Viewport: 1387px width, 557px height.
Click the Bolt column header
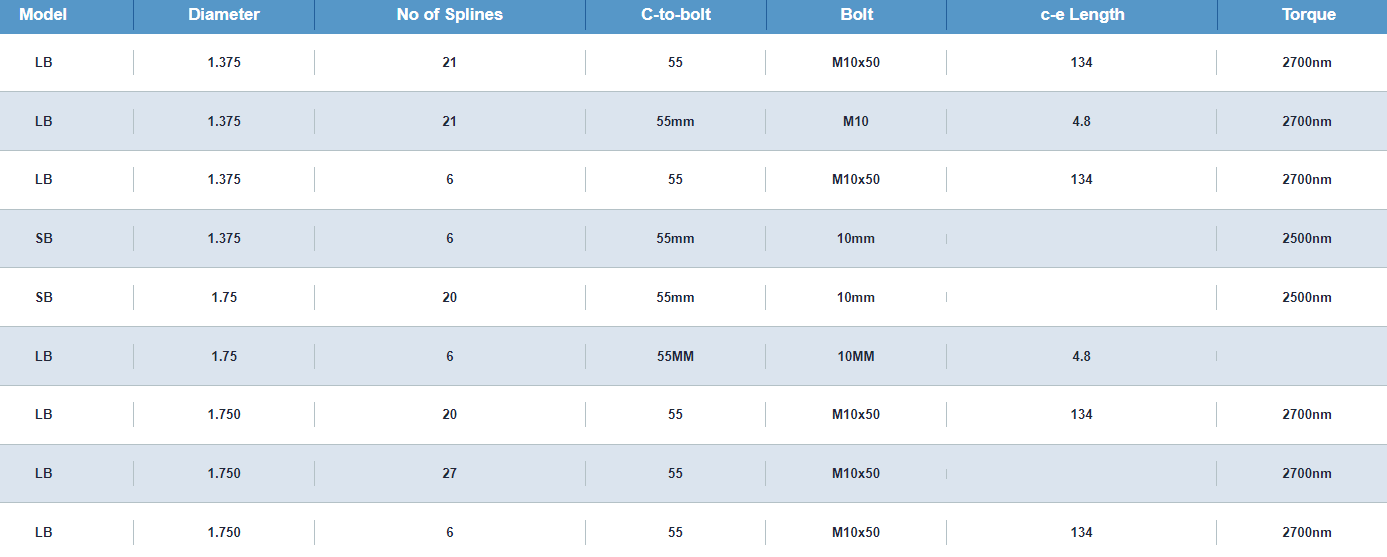(856, 15)
